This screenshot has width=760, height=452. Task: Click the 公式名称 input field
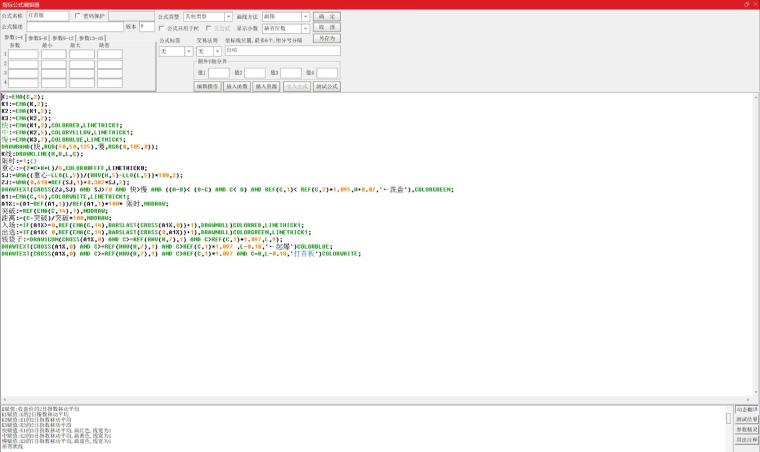tap(48, 16)
